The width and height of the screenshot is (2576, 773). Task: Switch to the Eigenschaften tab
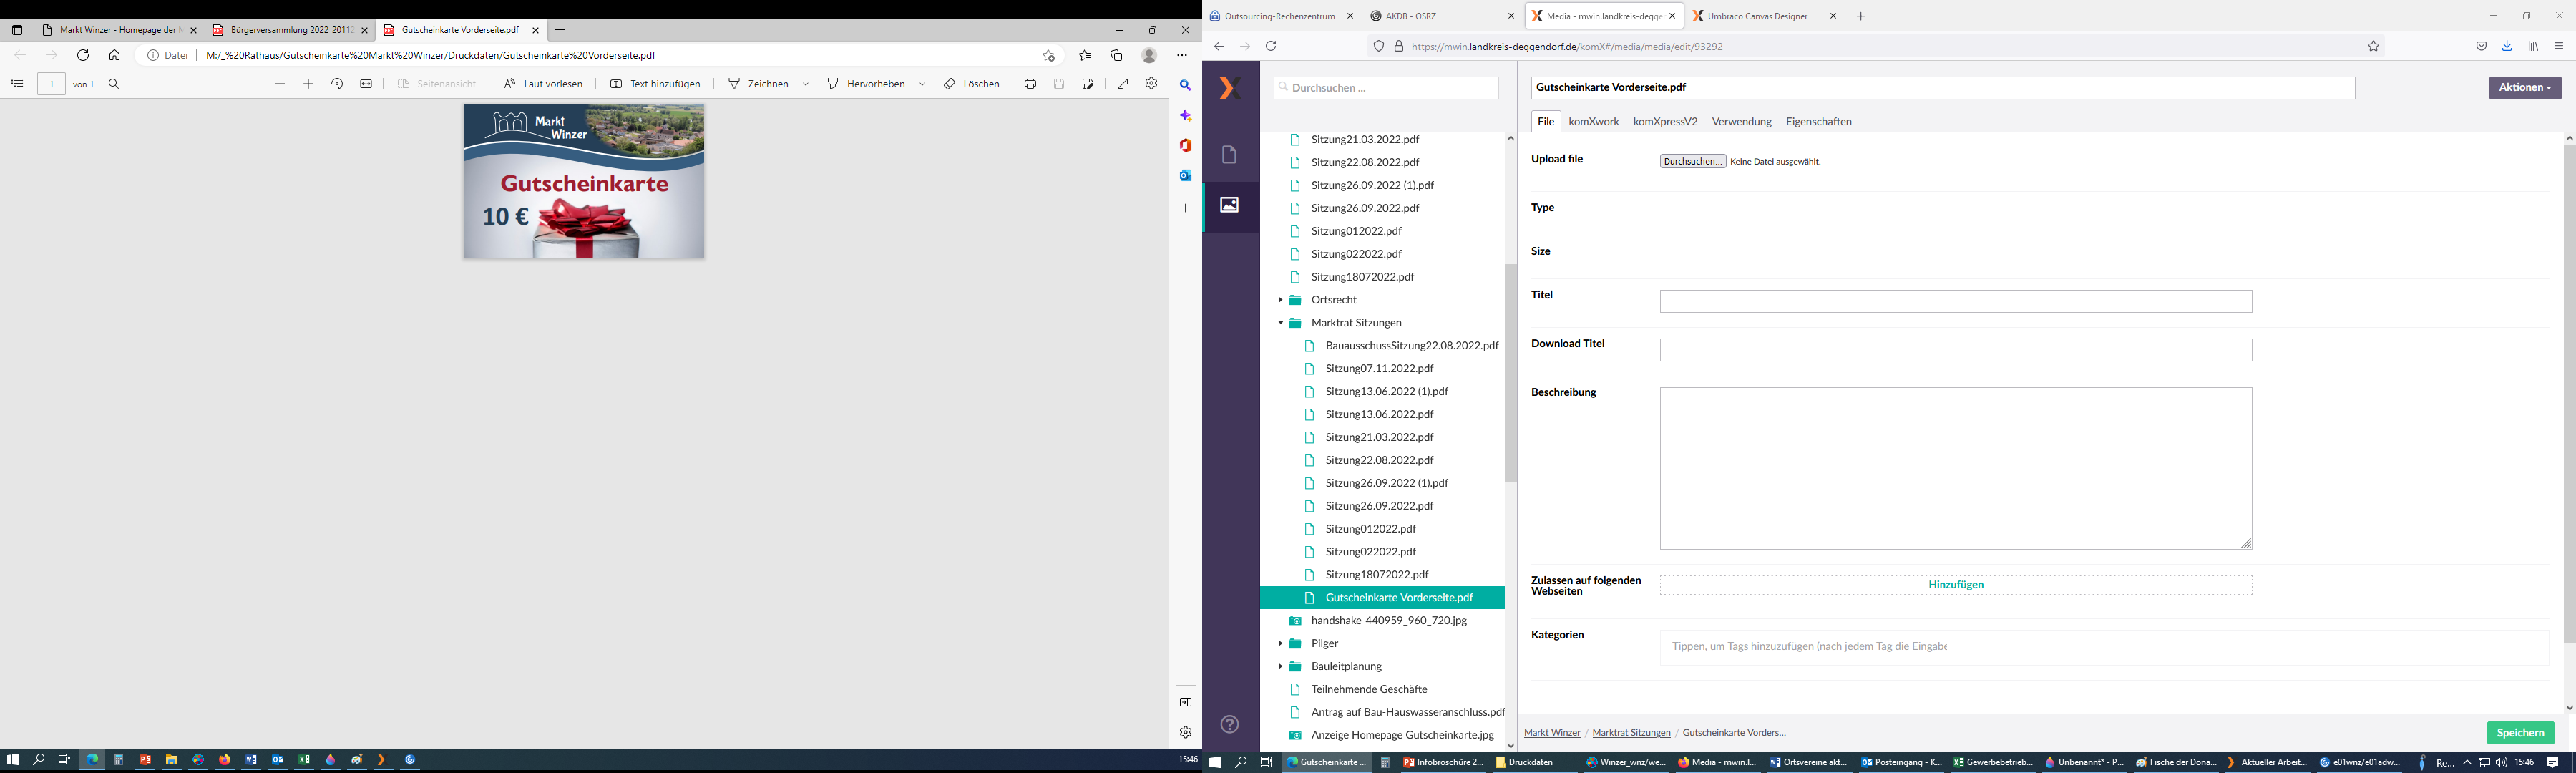[x=1818, y=122]
